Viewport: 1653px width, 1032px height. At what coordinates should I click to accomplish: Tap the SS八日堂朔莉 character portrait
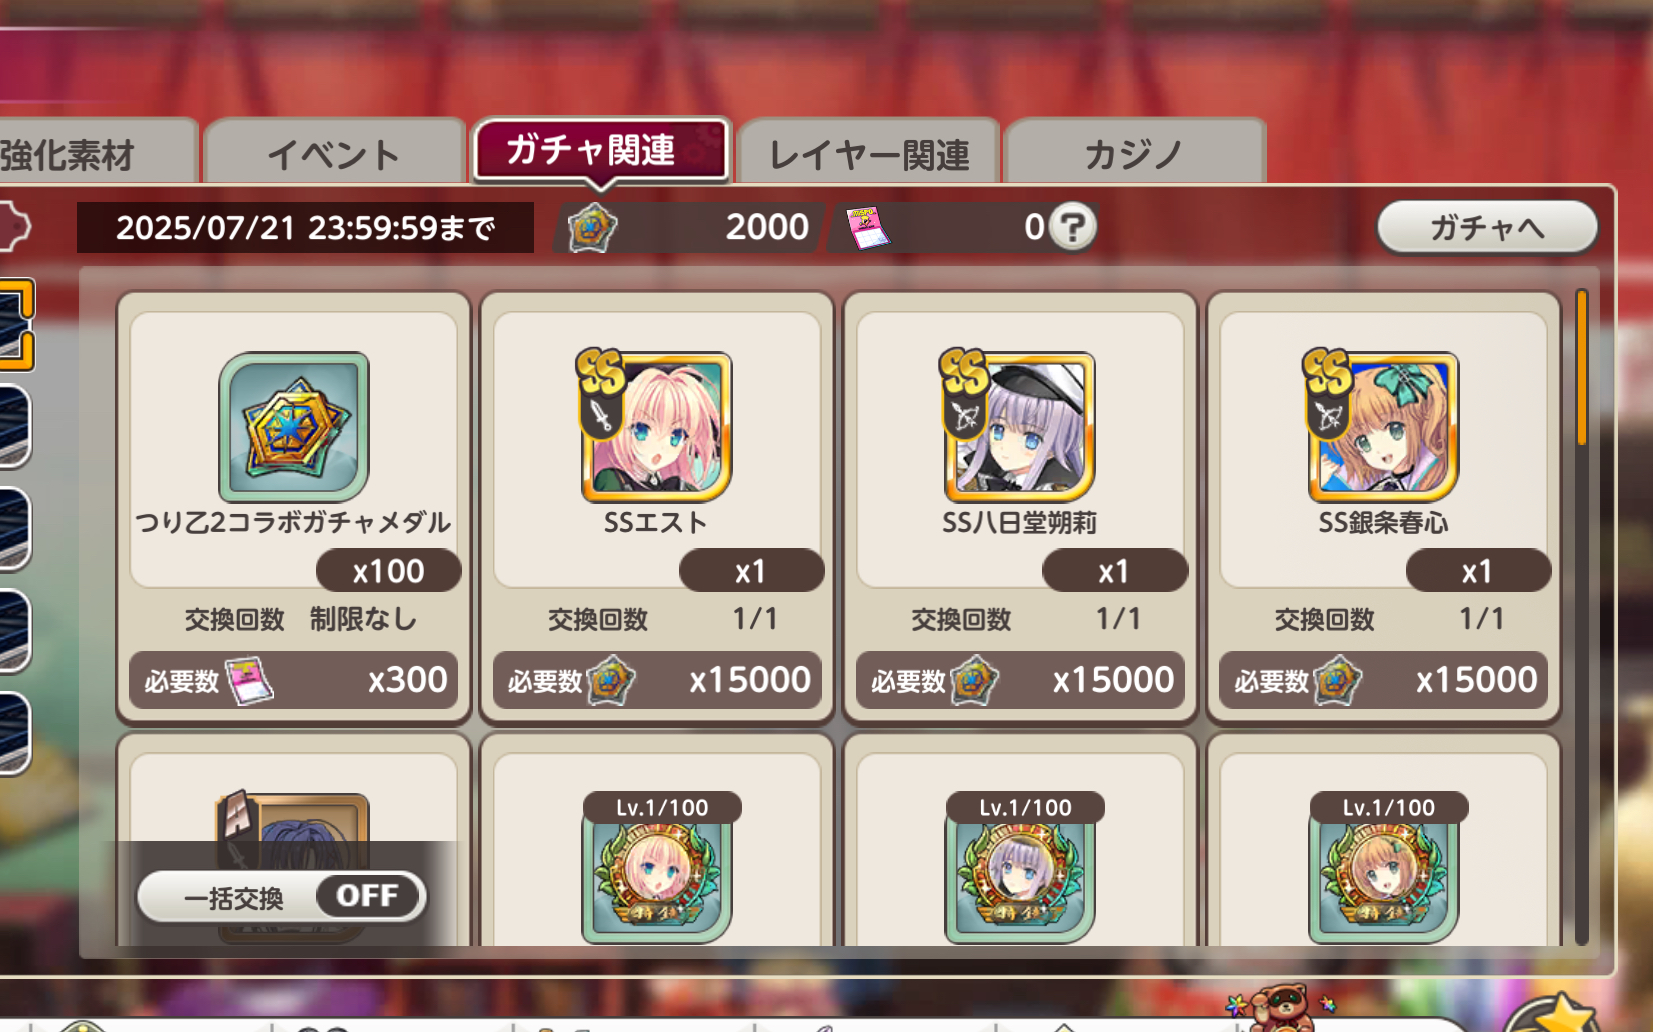(x=1019, y=426)
